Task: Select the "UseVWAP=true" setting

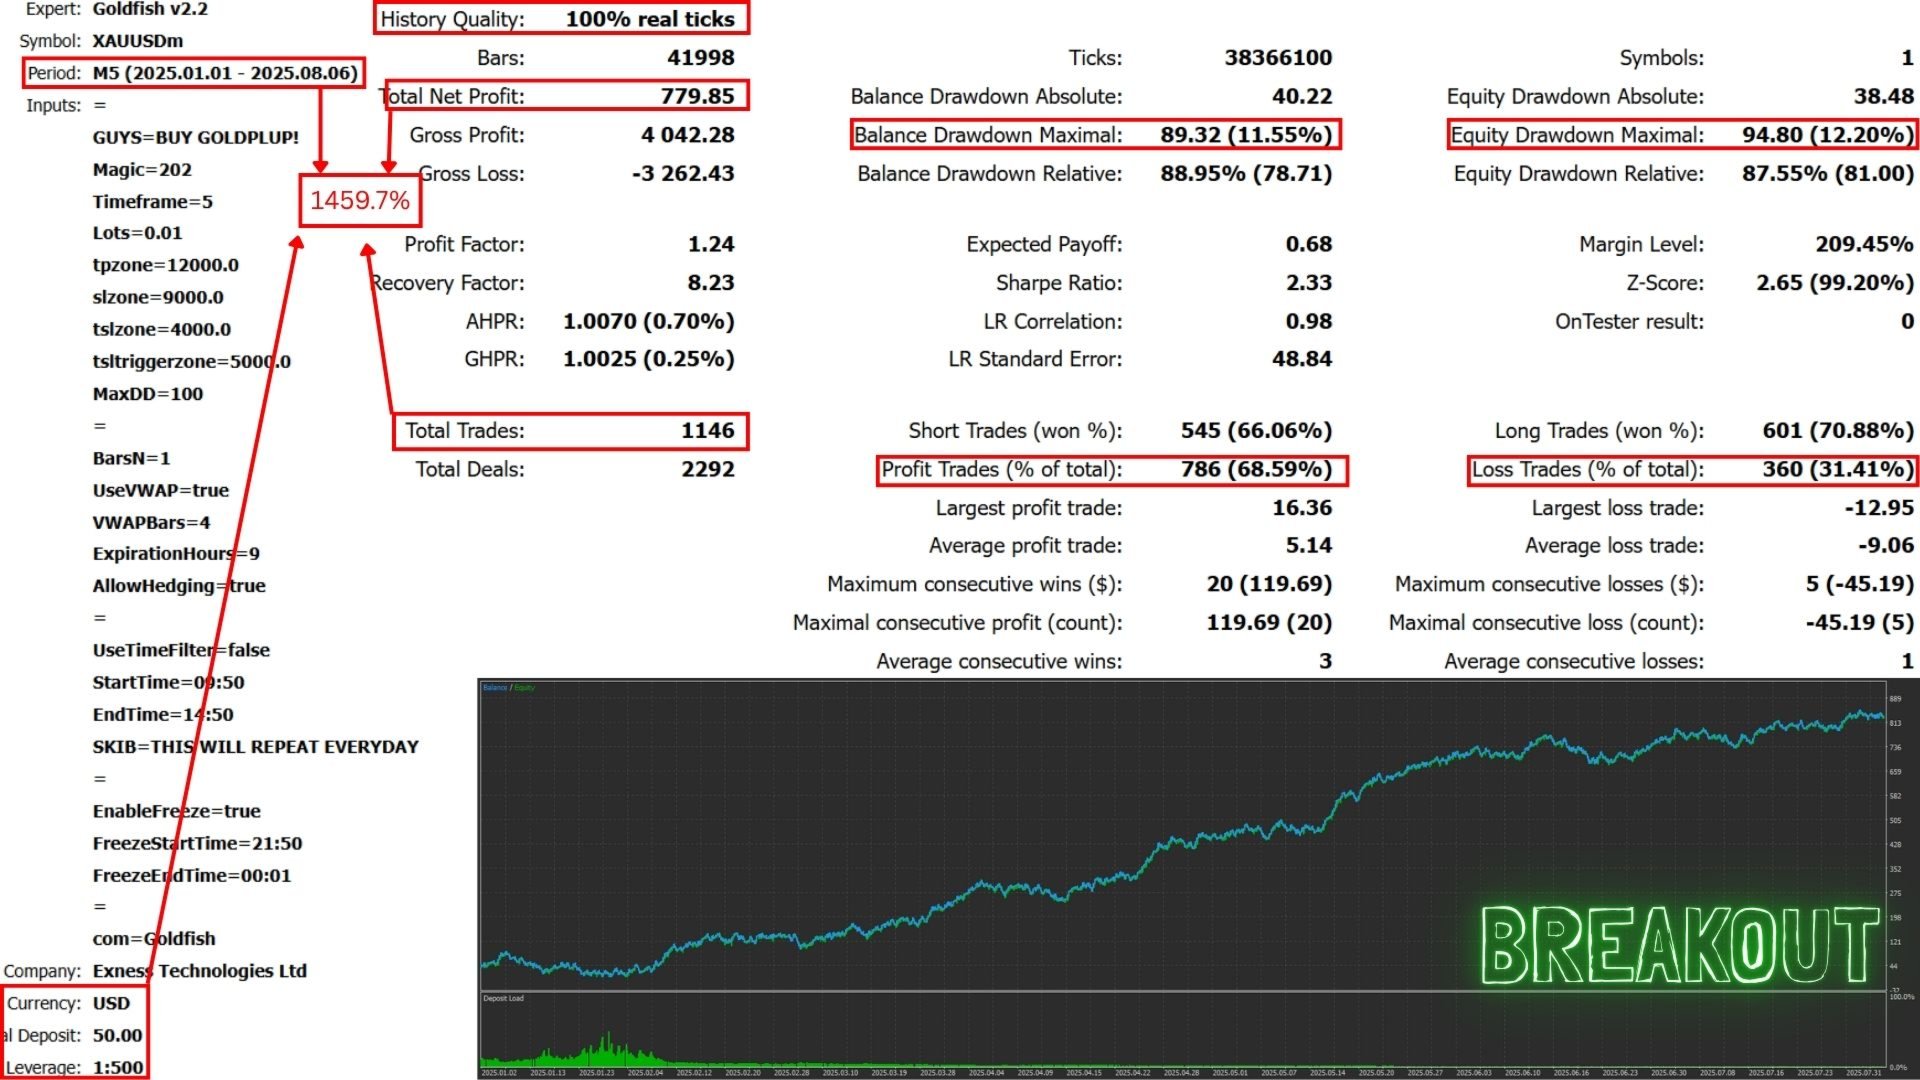Action: tap(161, 490)
